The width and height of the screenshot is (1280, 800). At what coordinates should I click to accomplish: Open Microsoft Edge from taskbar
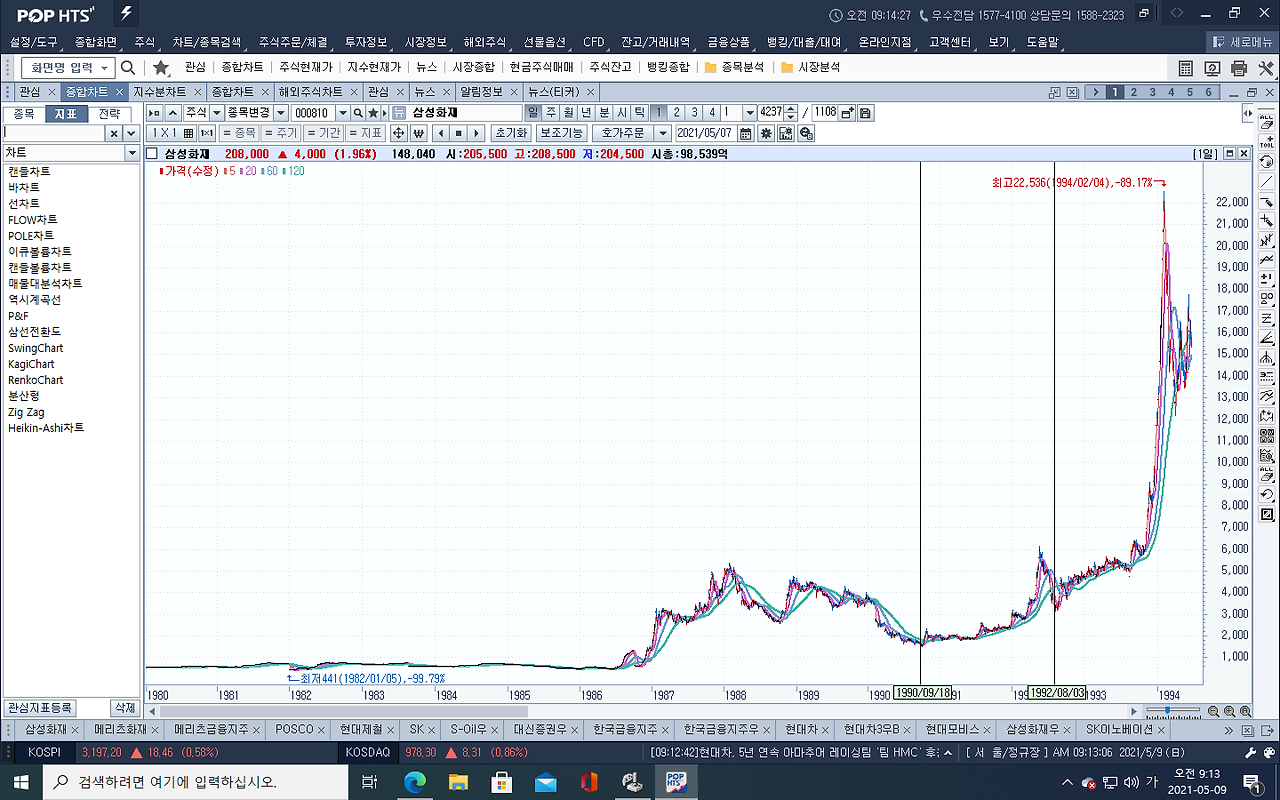414,781
